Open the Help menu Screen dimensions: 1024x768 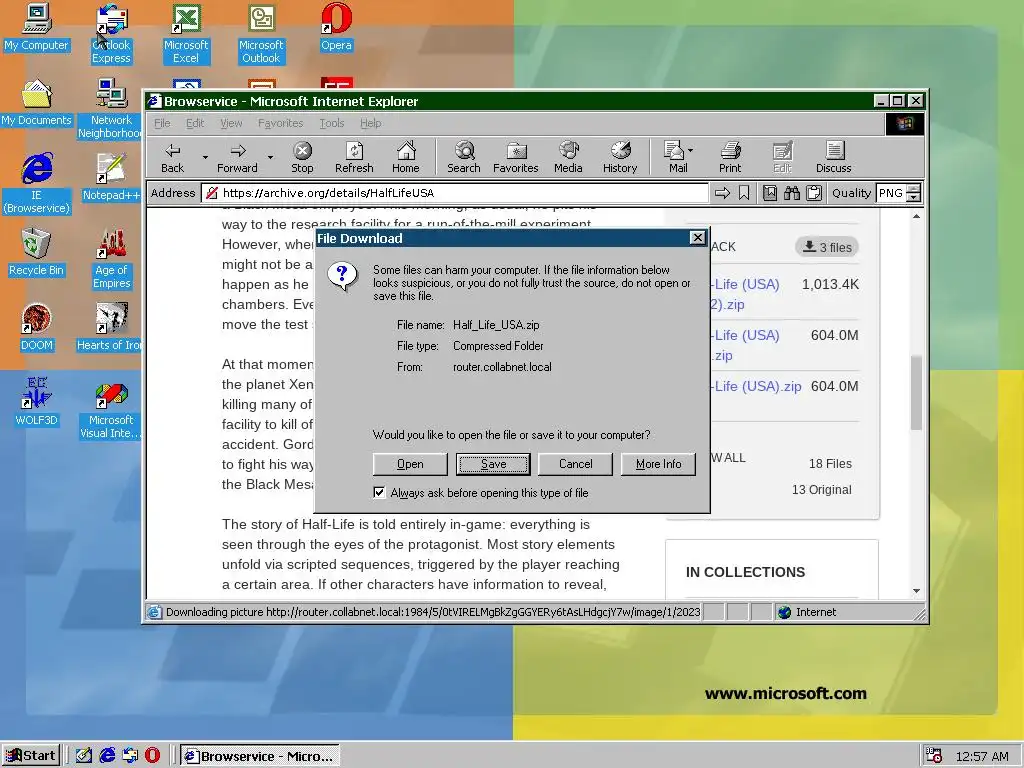coord(370,123)
